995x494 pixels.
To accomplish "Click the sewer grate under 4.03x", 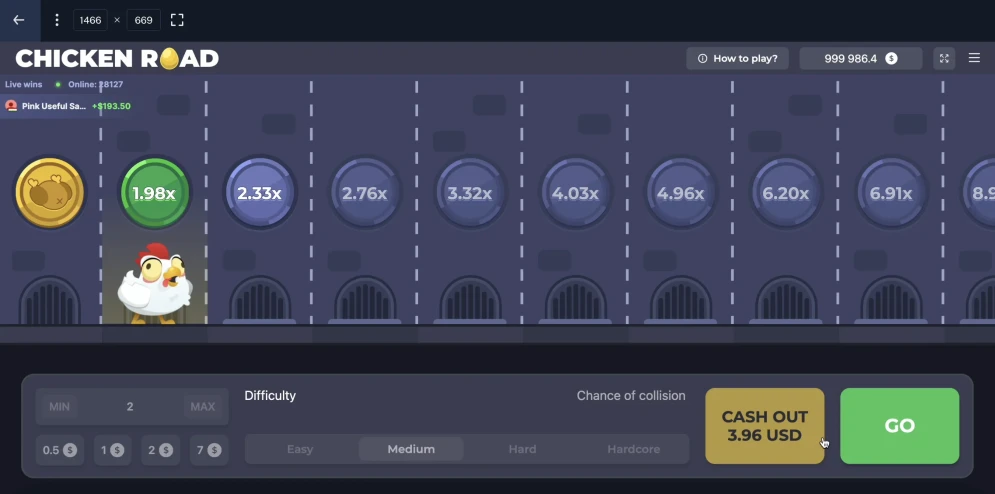I will coord(576,300).
